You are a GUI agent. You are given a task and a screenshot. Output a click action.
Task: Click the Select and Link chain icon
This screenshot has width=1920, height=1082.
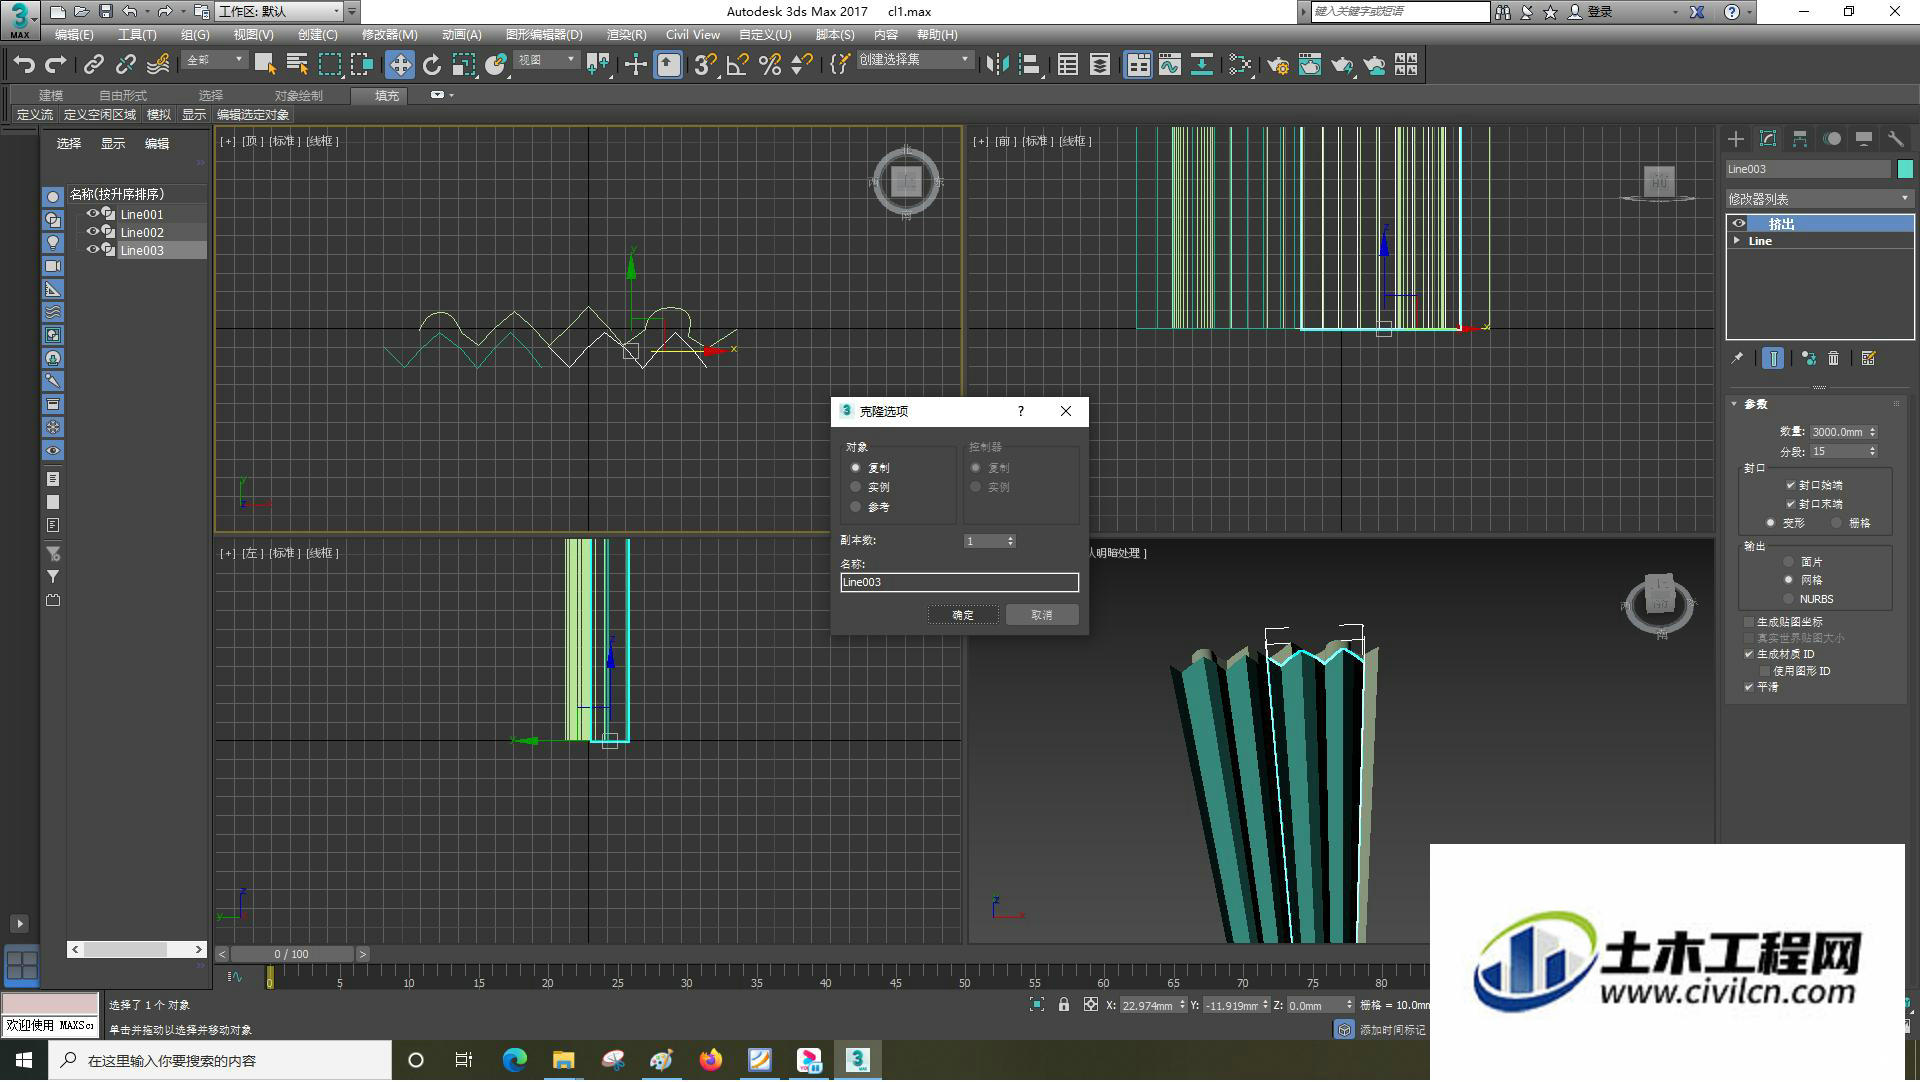94,65
